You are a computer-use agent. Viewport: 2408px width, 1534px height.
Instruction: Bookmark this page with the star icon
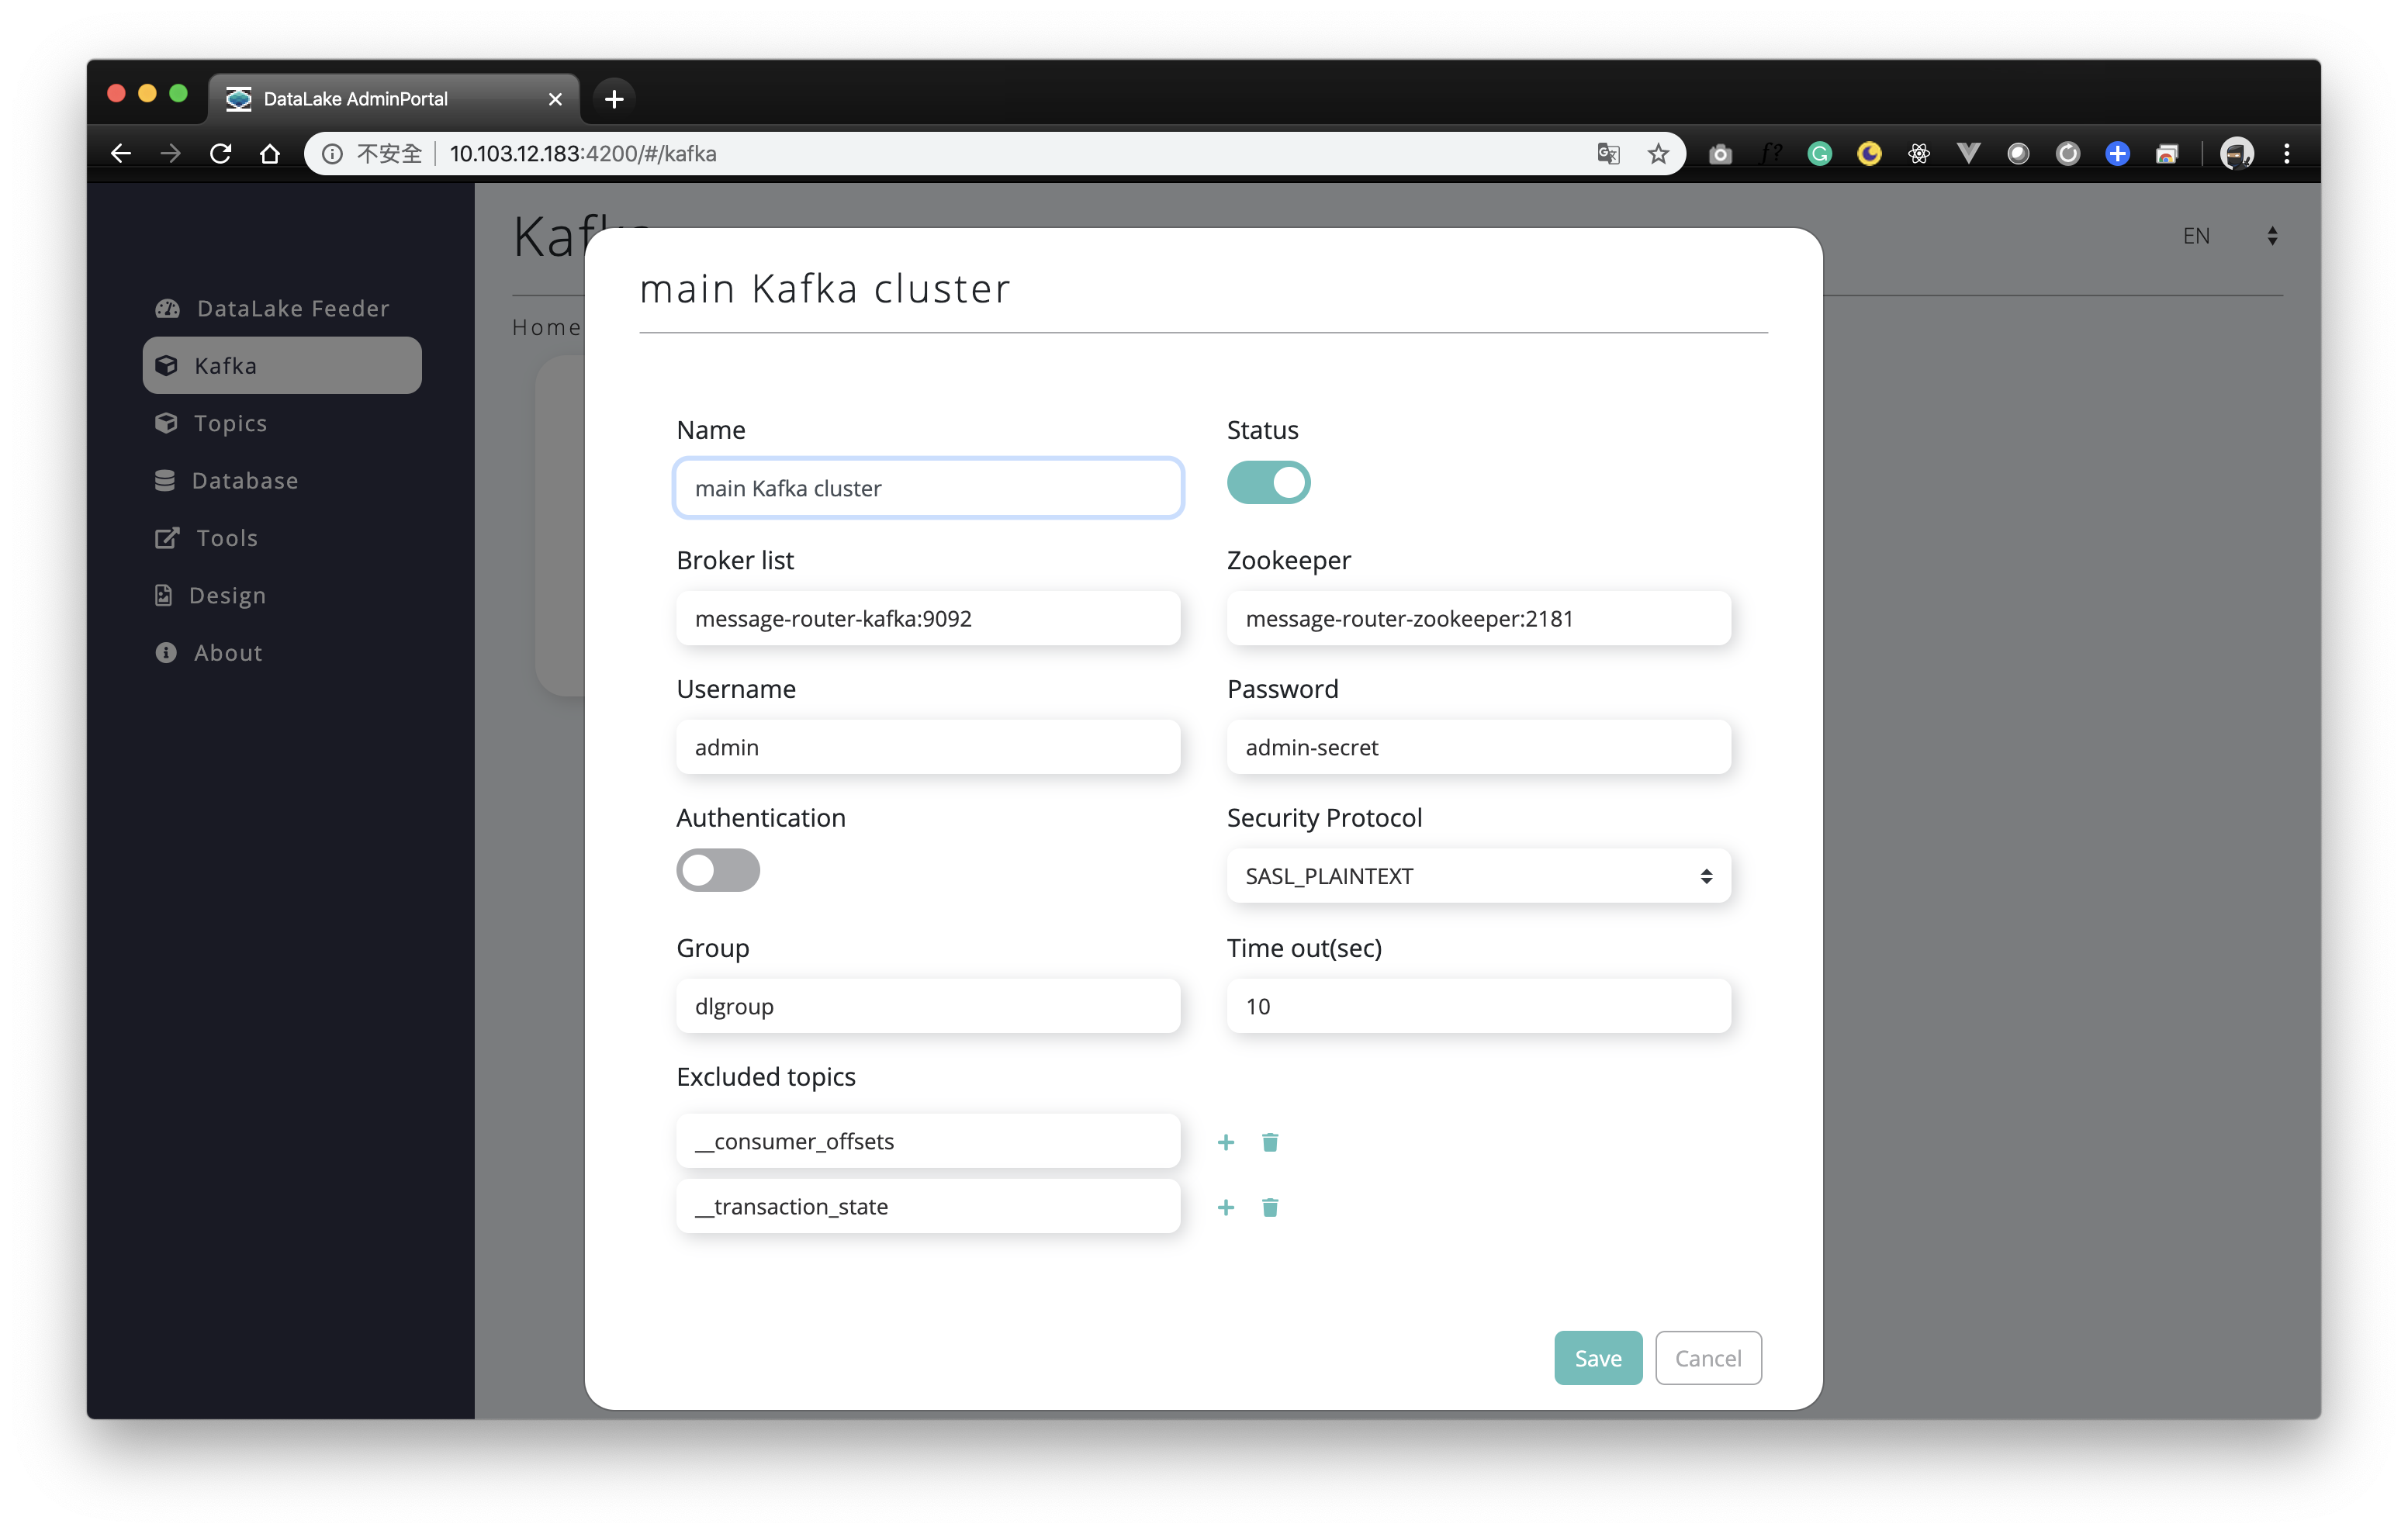1658,153
